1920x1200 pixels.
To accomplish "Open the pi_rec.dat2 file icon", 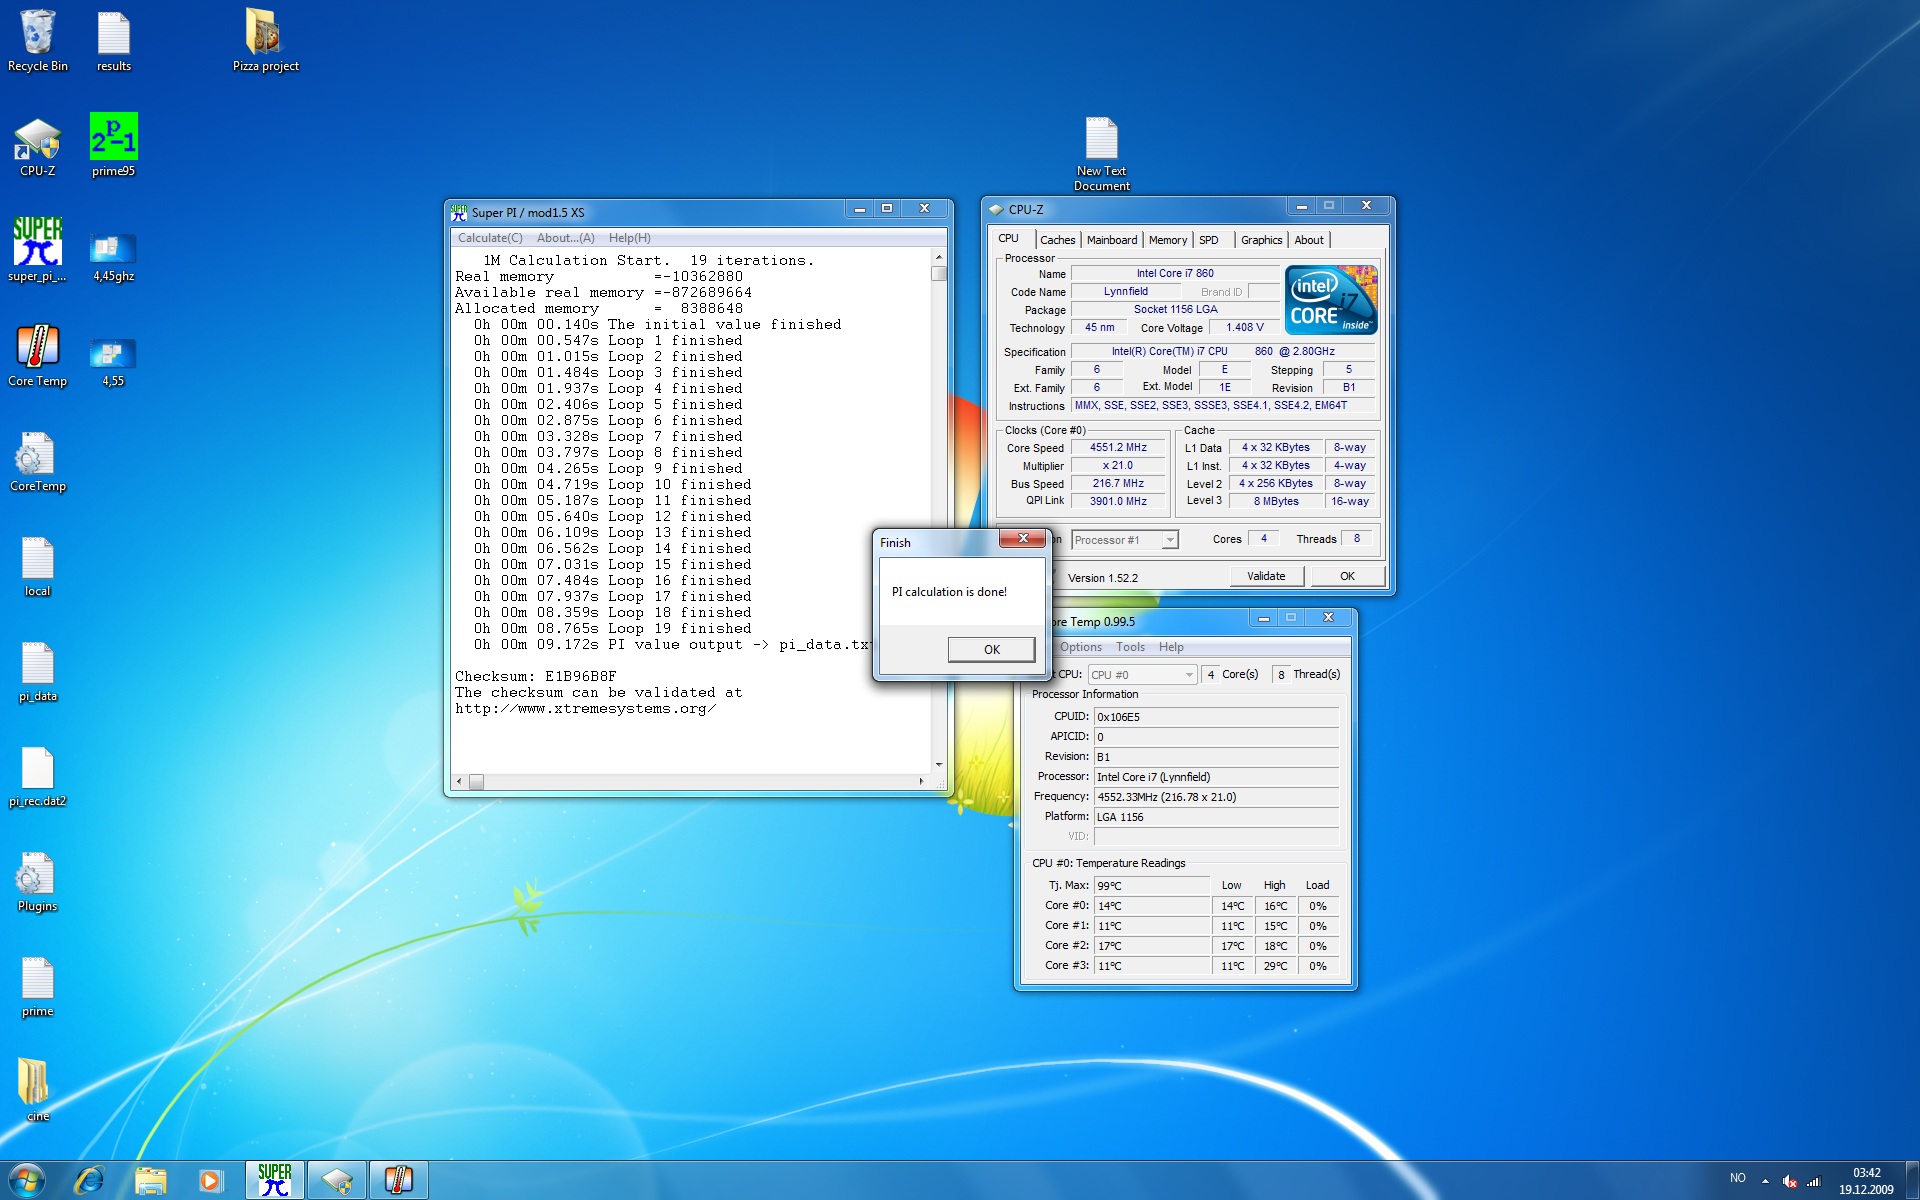I will point(38,777).
